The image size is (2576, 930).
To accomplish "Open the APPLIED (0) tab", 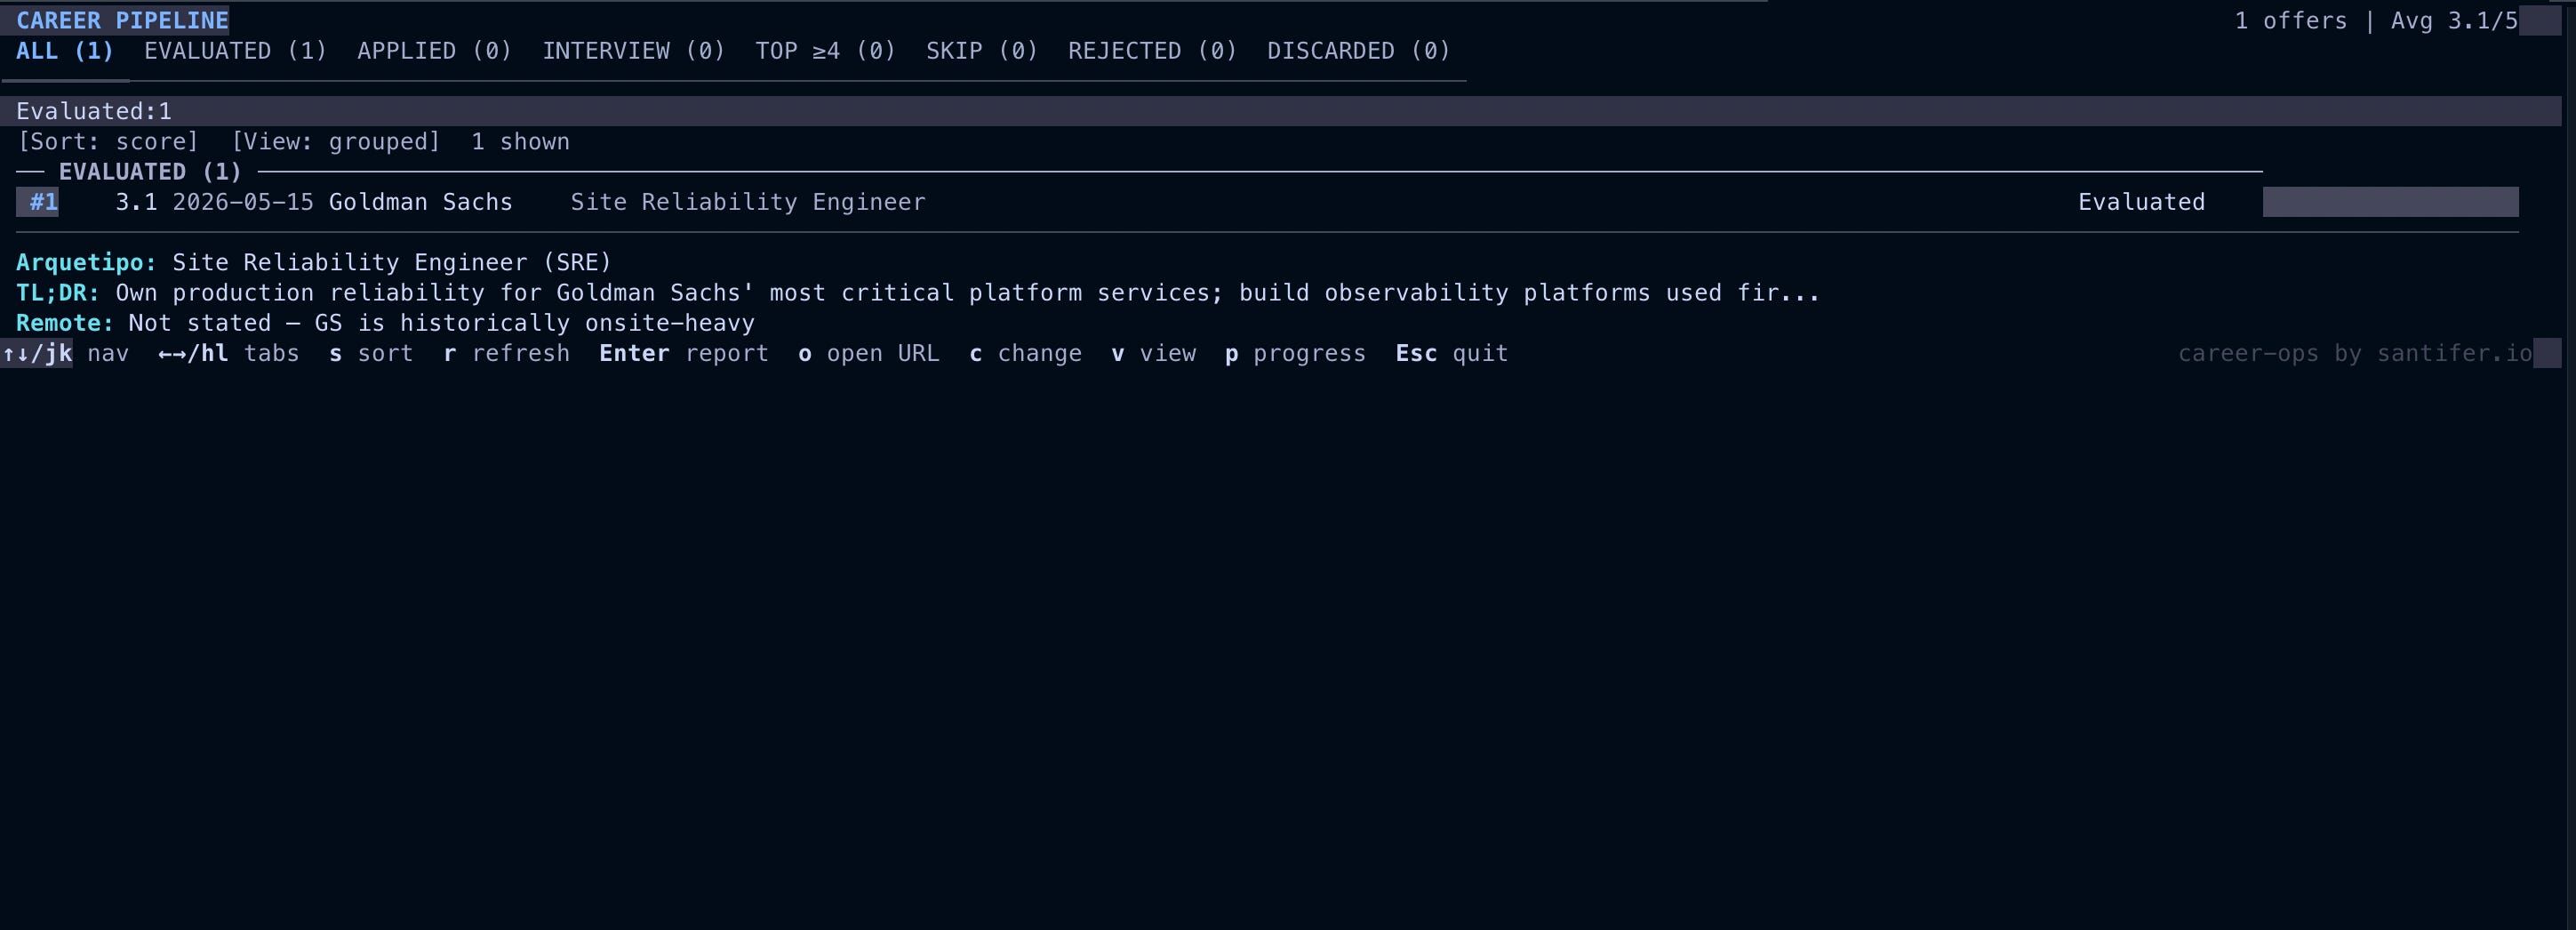I will tap(435, 51).
